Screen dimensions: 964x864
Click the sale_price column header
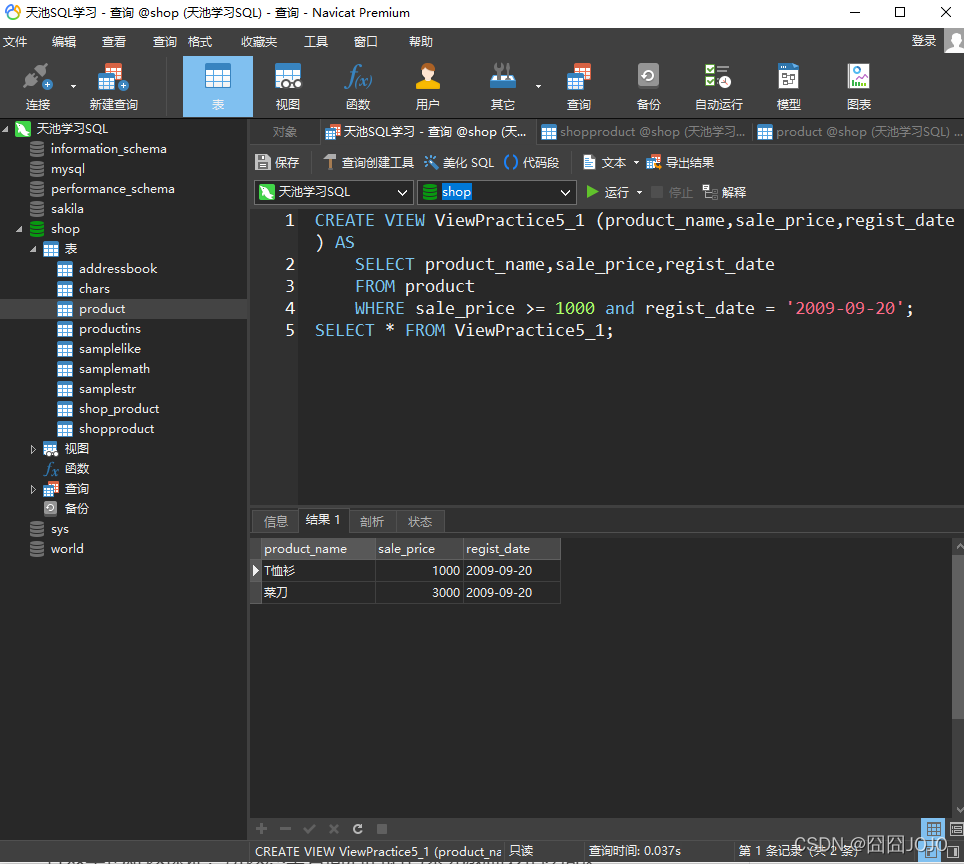(x=419, y=549)
